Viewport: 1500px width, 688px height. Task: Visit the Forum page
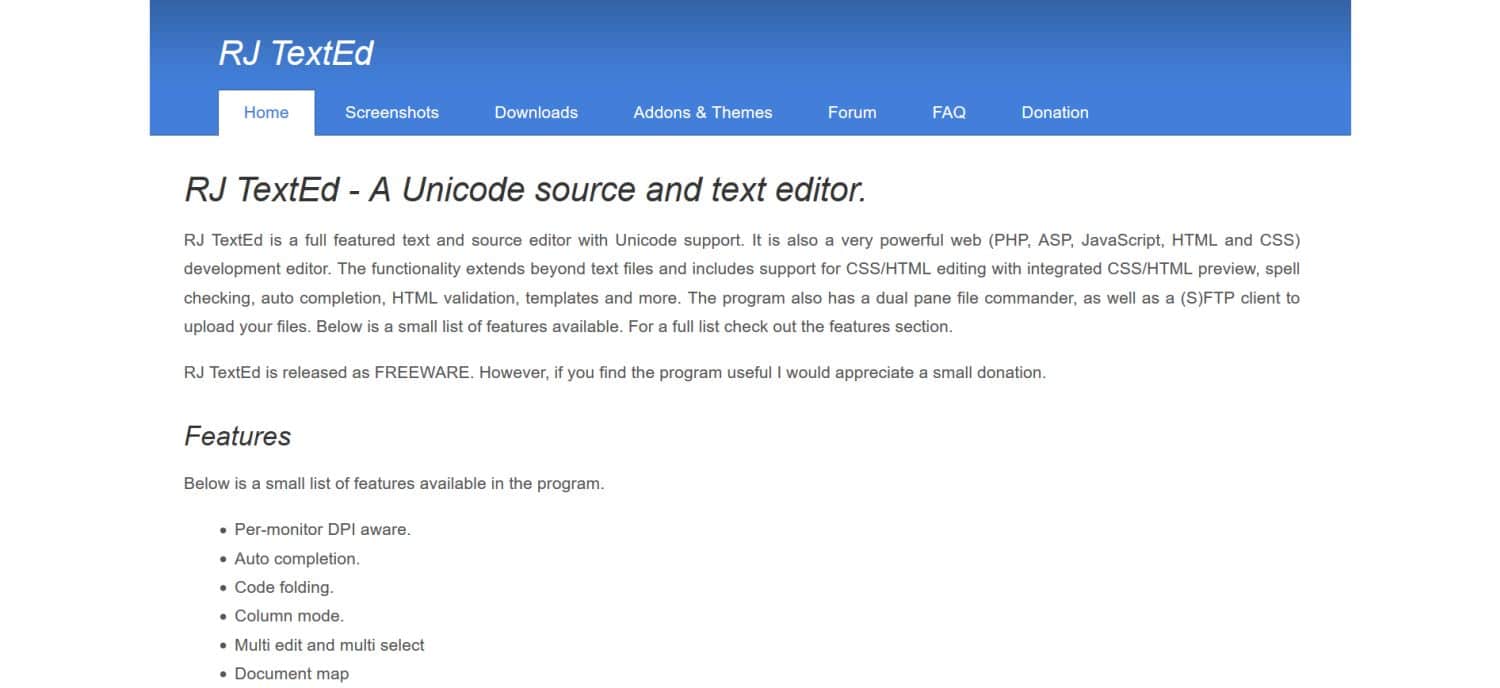click(x=851, y=113)
